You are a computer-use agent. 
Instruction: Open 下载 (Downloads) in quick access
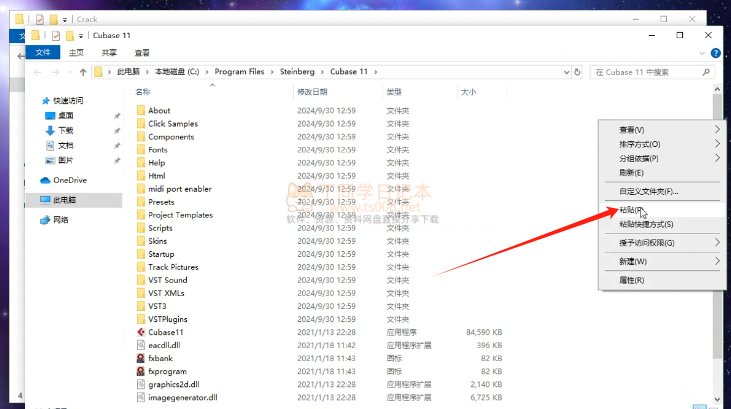pos(50,130)
